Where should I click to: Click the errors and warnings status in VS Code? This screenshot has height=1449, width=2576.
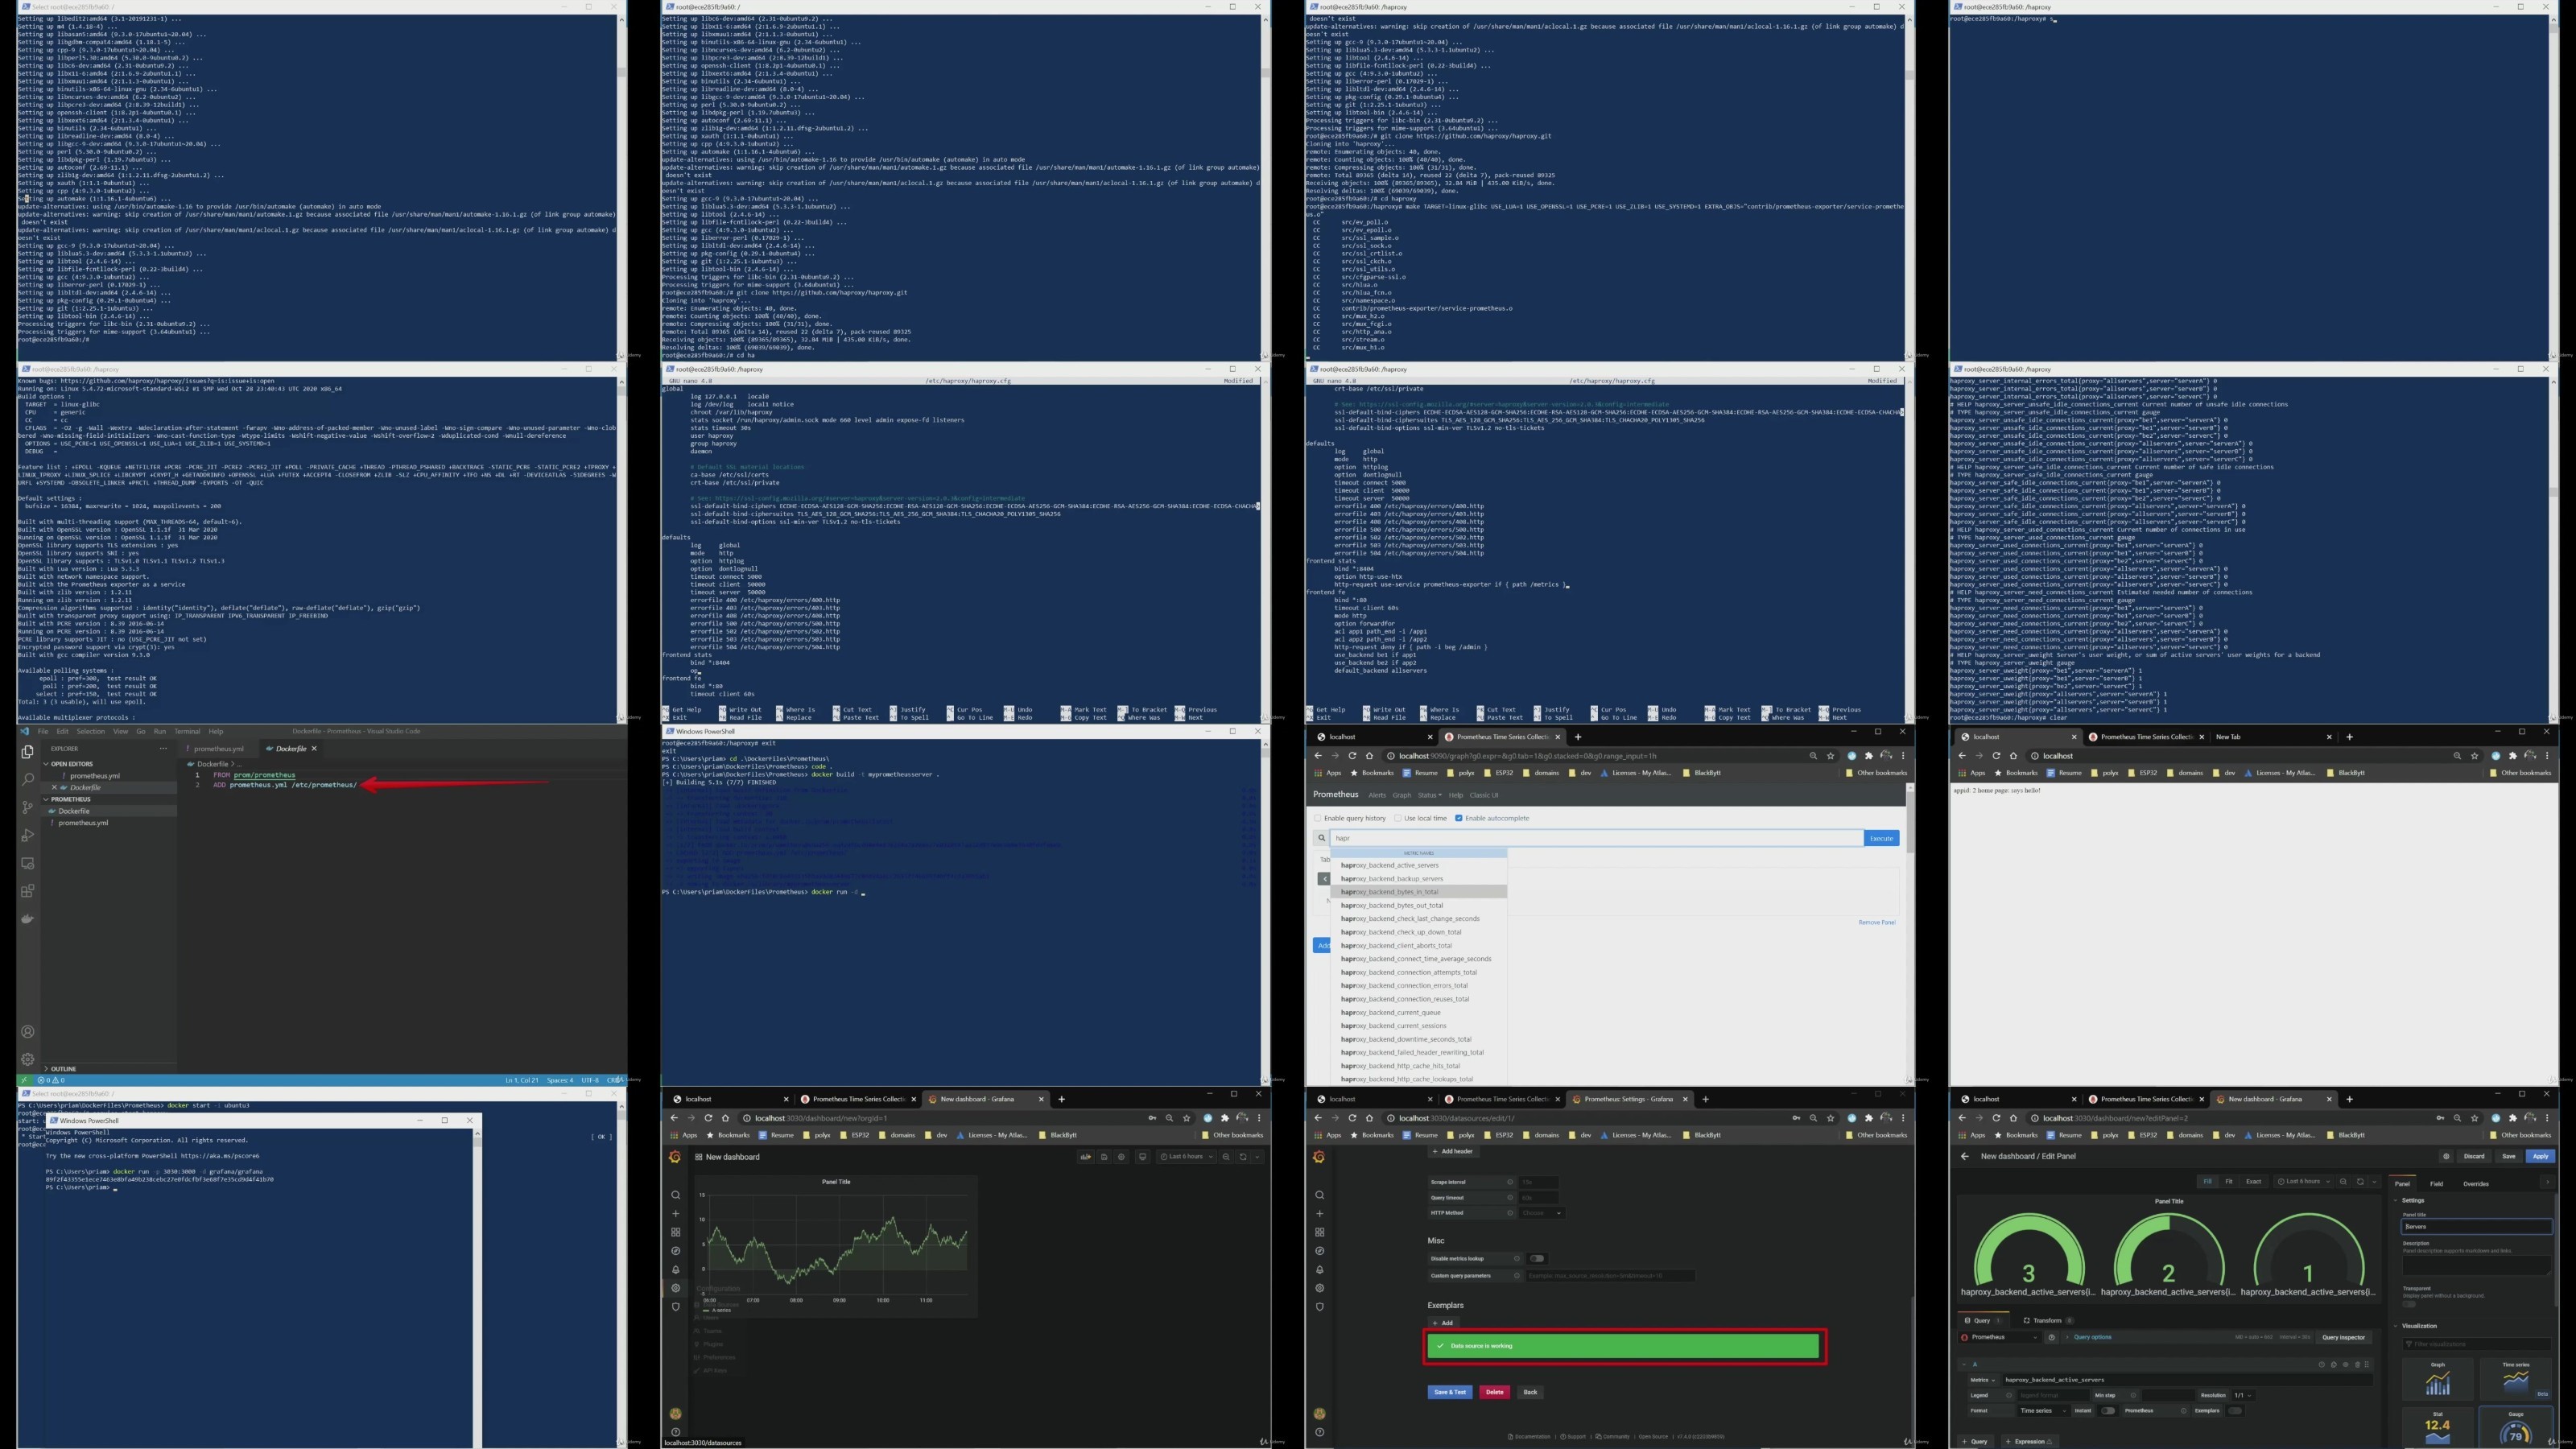tap(51, 1080)
